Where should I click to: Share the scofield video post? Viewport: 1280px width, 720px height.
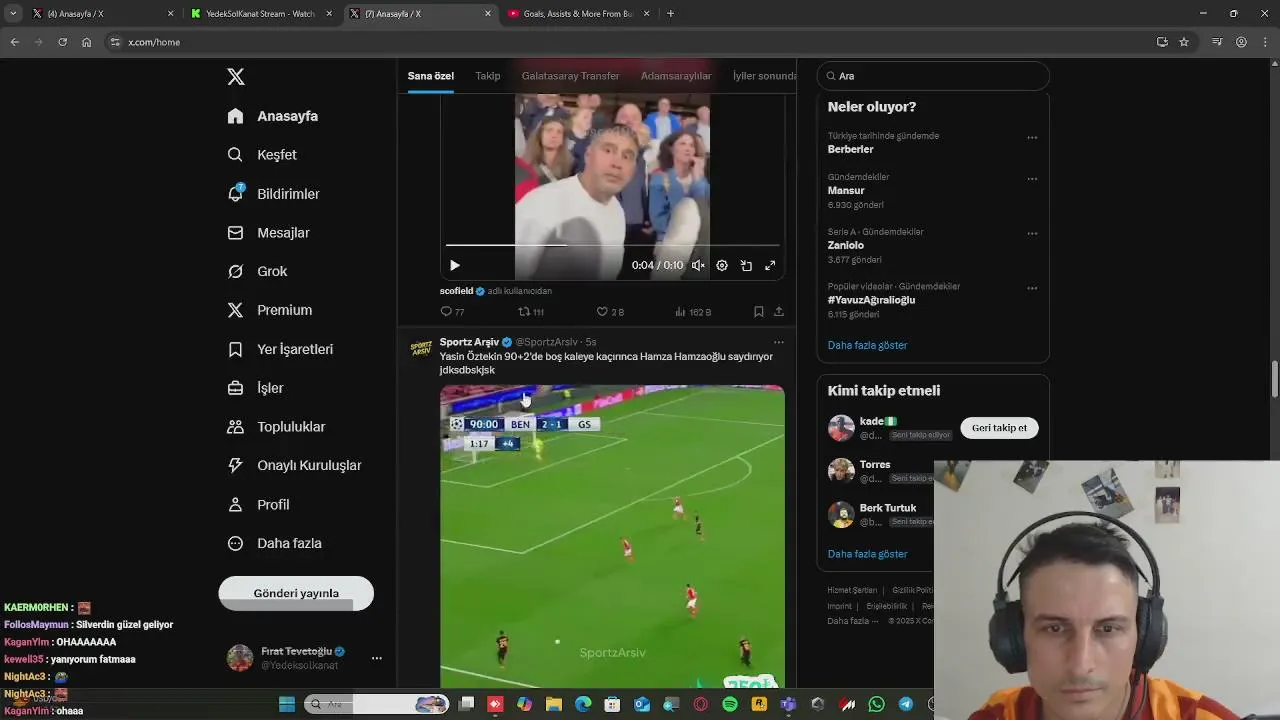(x=779, y=312)
